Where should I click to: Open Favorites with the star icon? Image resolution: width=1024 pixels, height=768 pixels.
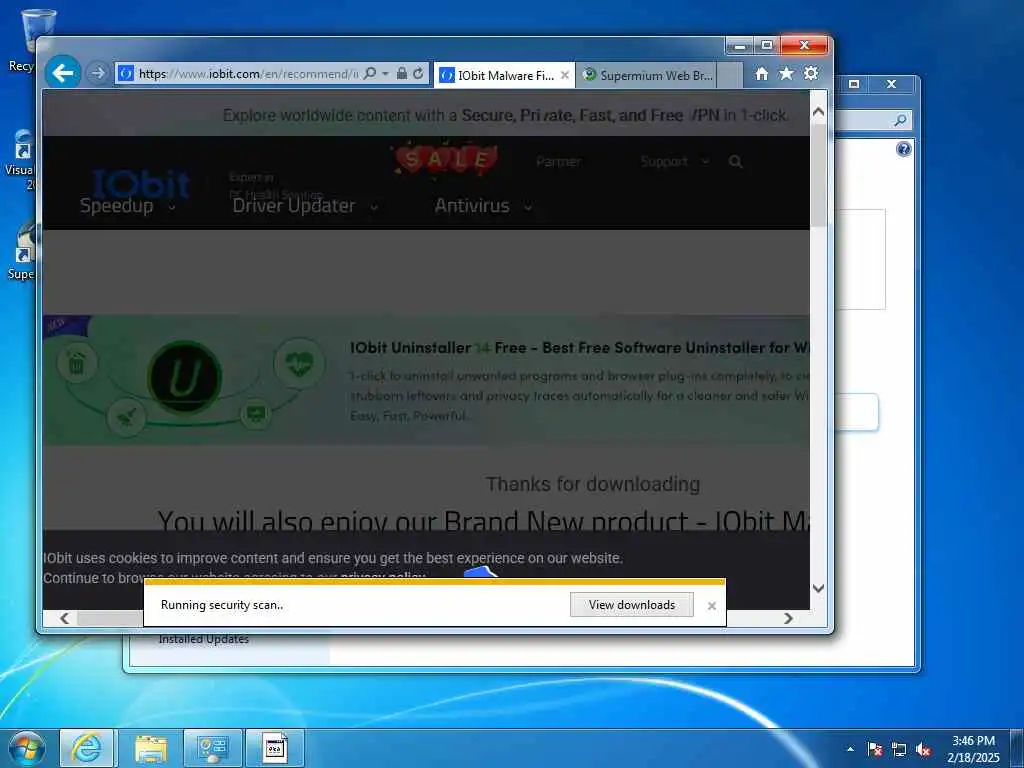786,73
